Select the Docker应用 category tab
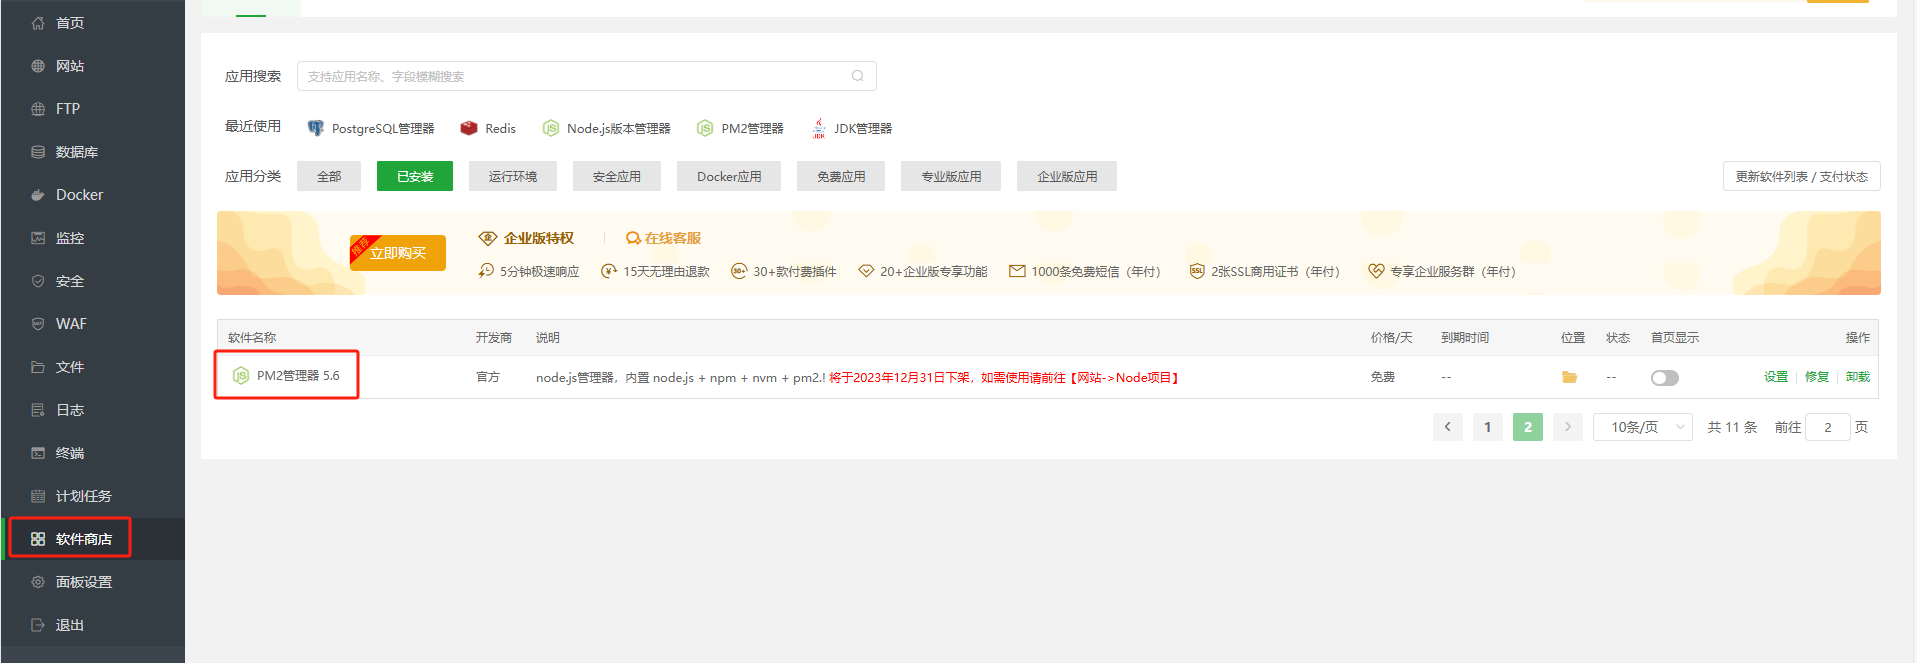1917x663 pixels. coord(729,176)
